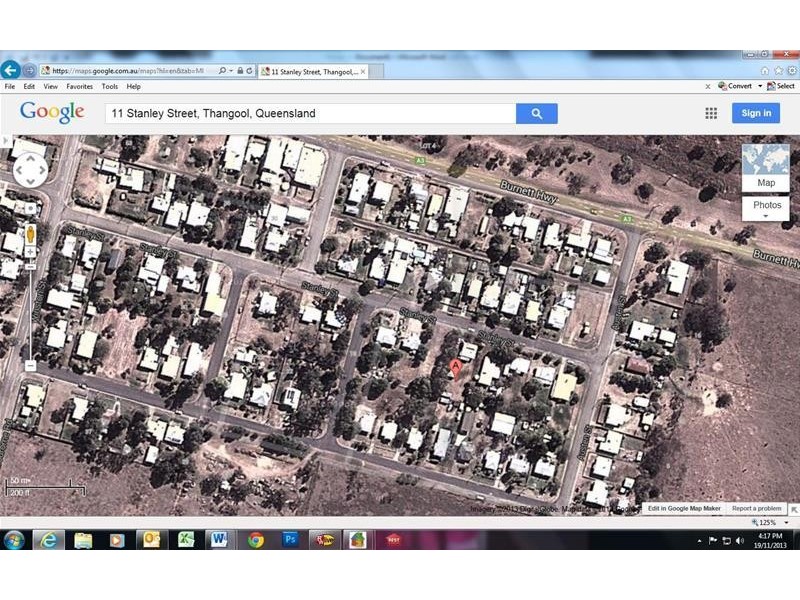This screenshot has height=600, width=800.
Task: Click the refresh icon in the address bar
Action: (x=249, y=71)
